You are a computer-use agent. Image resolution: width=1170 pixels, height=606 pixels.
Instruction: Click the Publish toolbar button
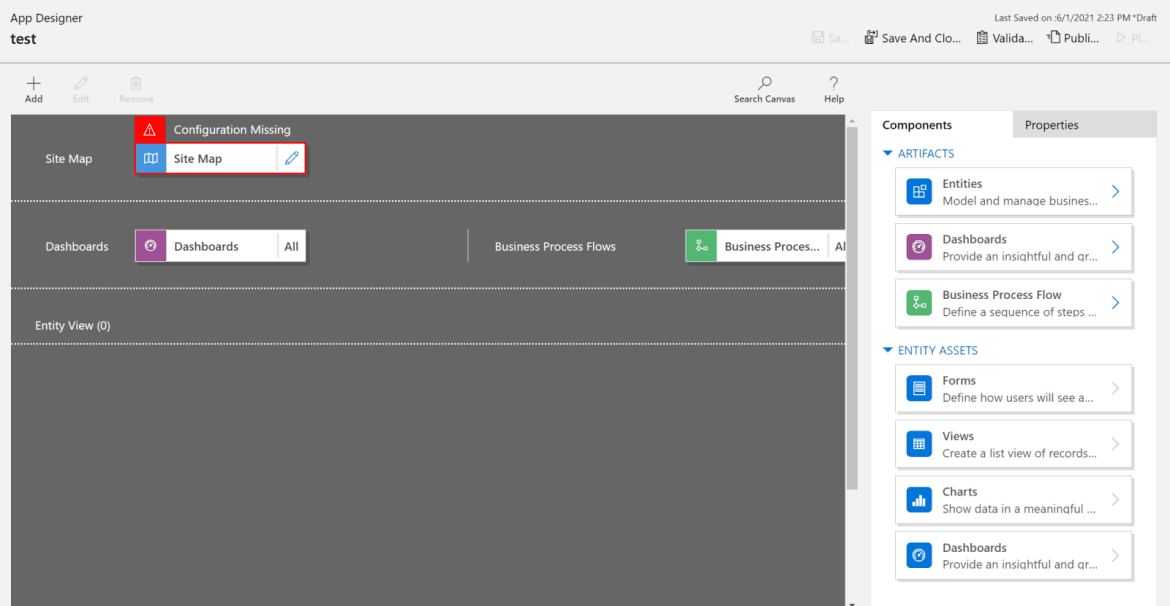tap(1073, 38)
